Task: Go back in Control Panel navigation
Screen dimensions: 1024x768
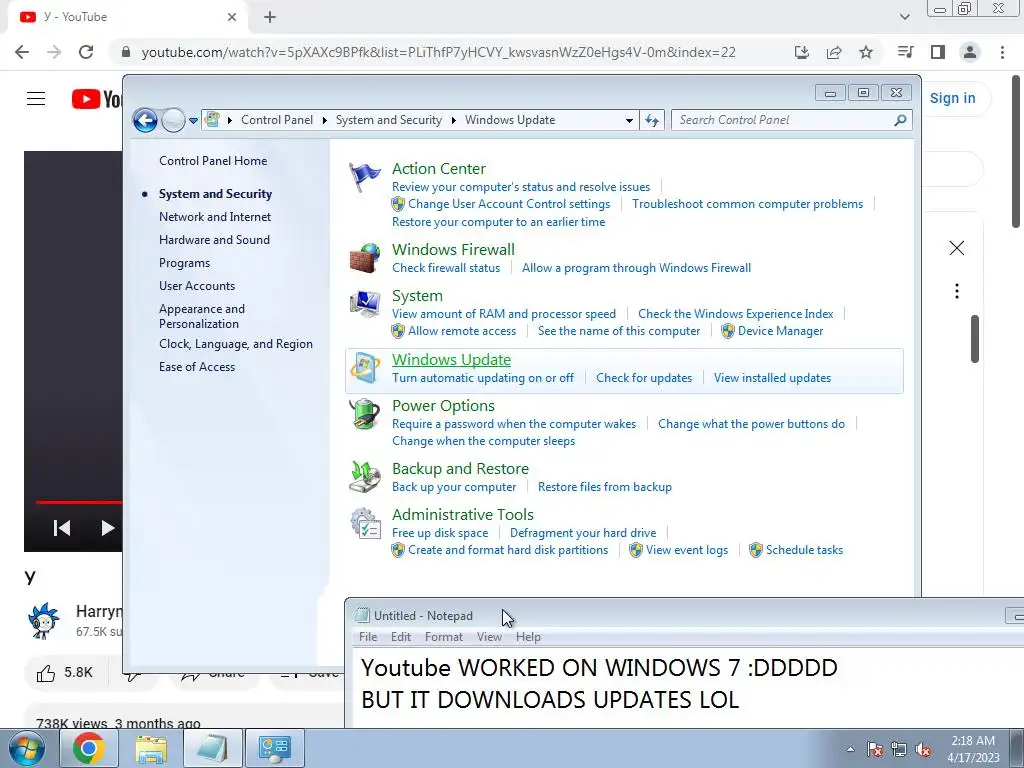Action: point(145,120)
